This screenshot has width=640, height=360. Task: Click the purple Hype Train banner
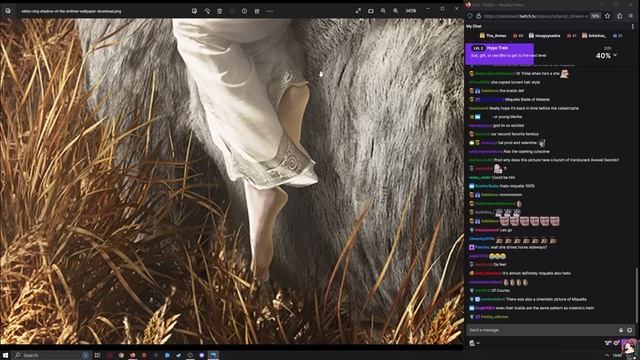(x=499, y=53)
